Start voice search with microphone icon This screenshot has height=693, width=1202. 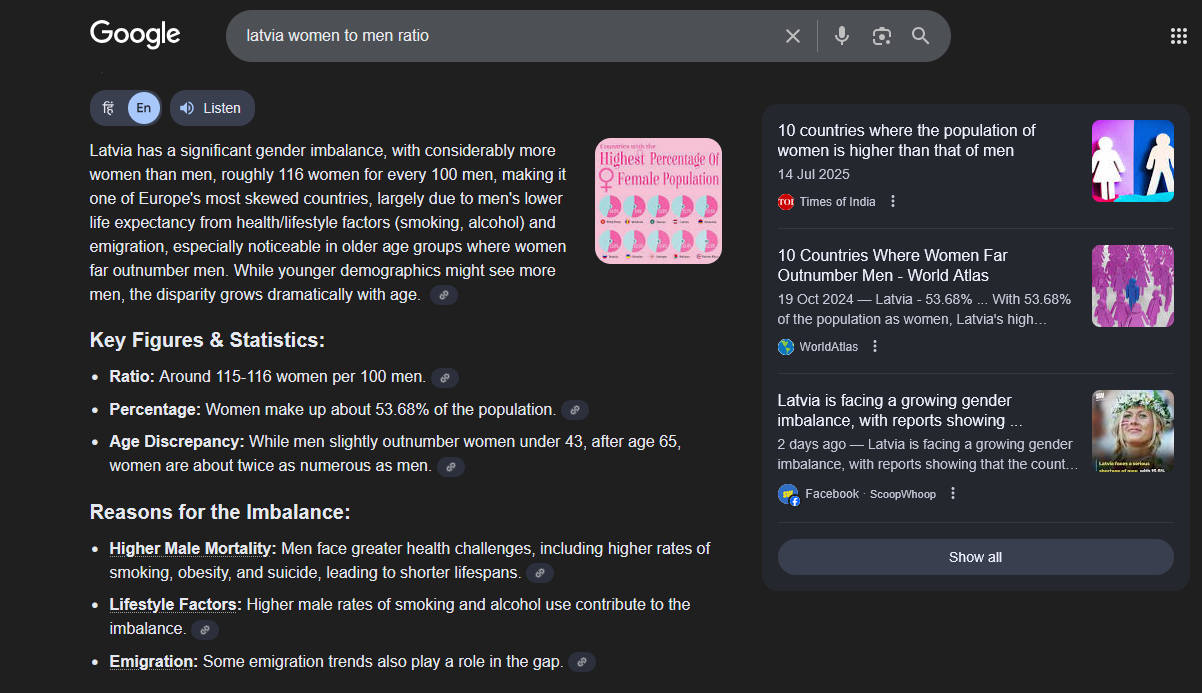tap(842, 36)
